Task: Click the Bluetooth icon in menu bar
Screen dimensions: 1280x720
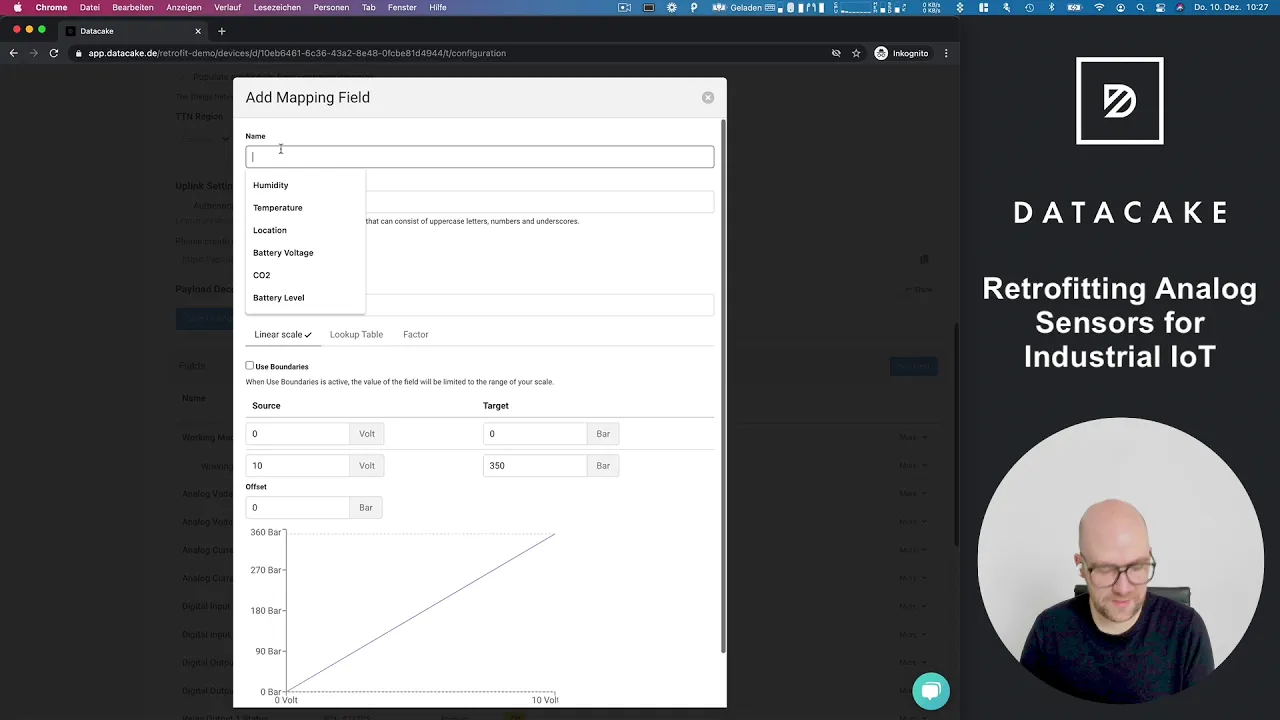Action: tap(1052, 7)
